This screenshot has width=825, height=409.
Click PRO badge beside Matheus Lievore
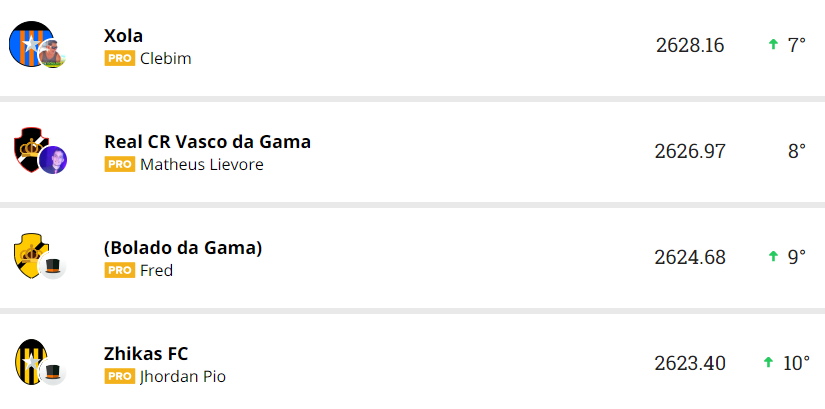tap(119, 165)
